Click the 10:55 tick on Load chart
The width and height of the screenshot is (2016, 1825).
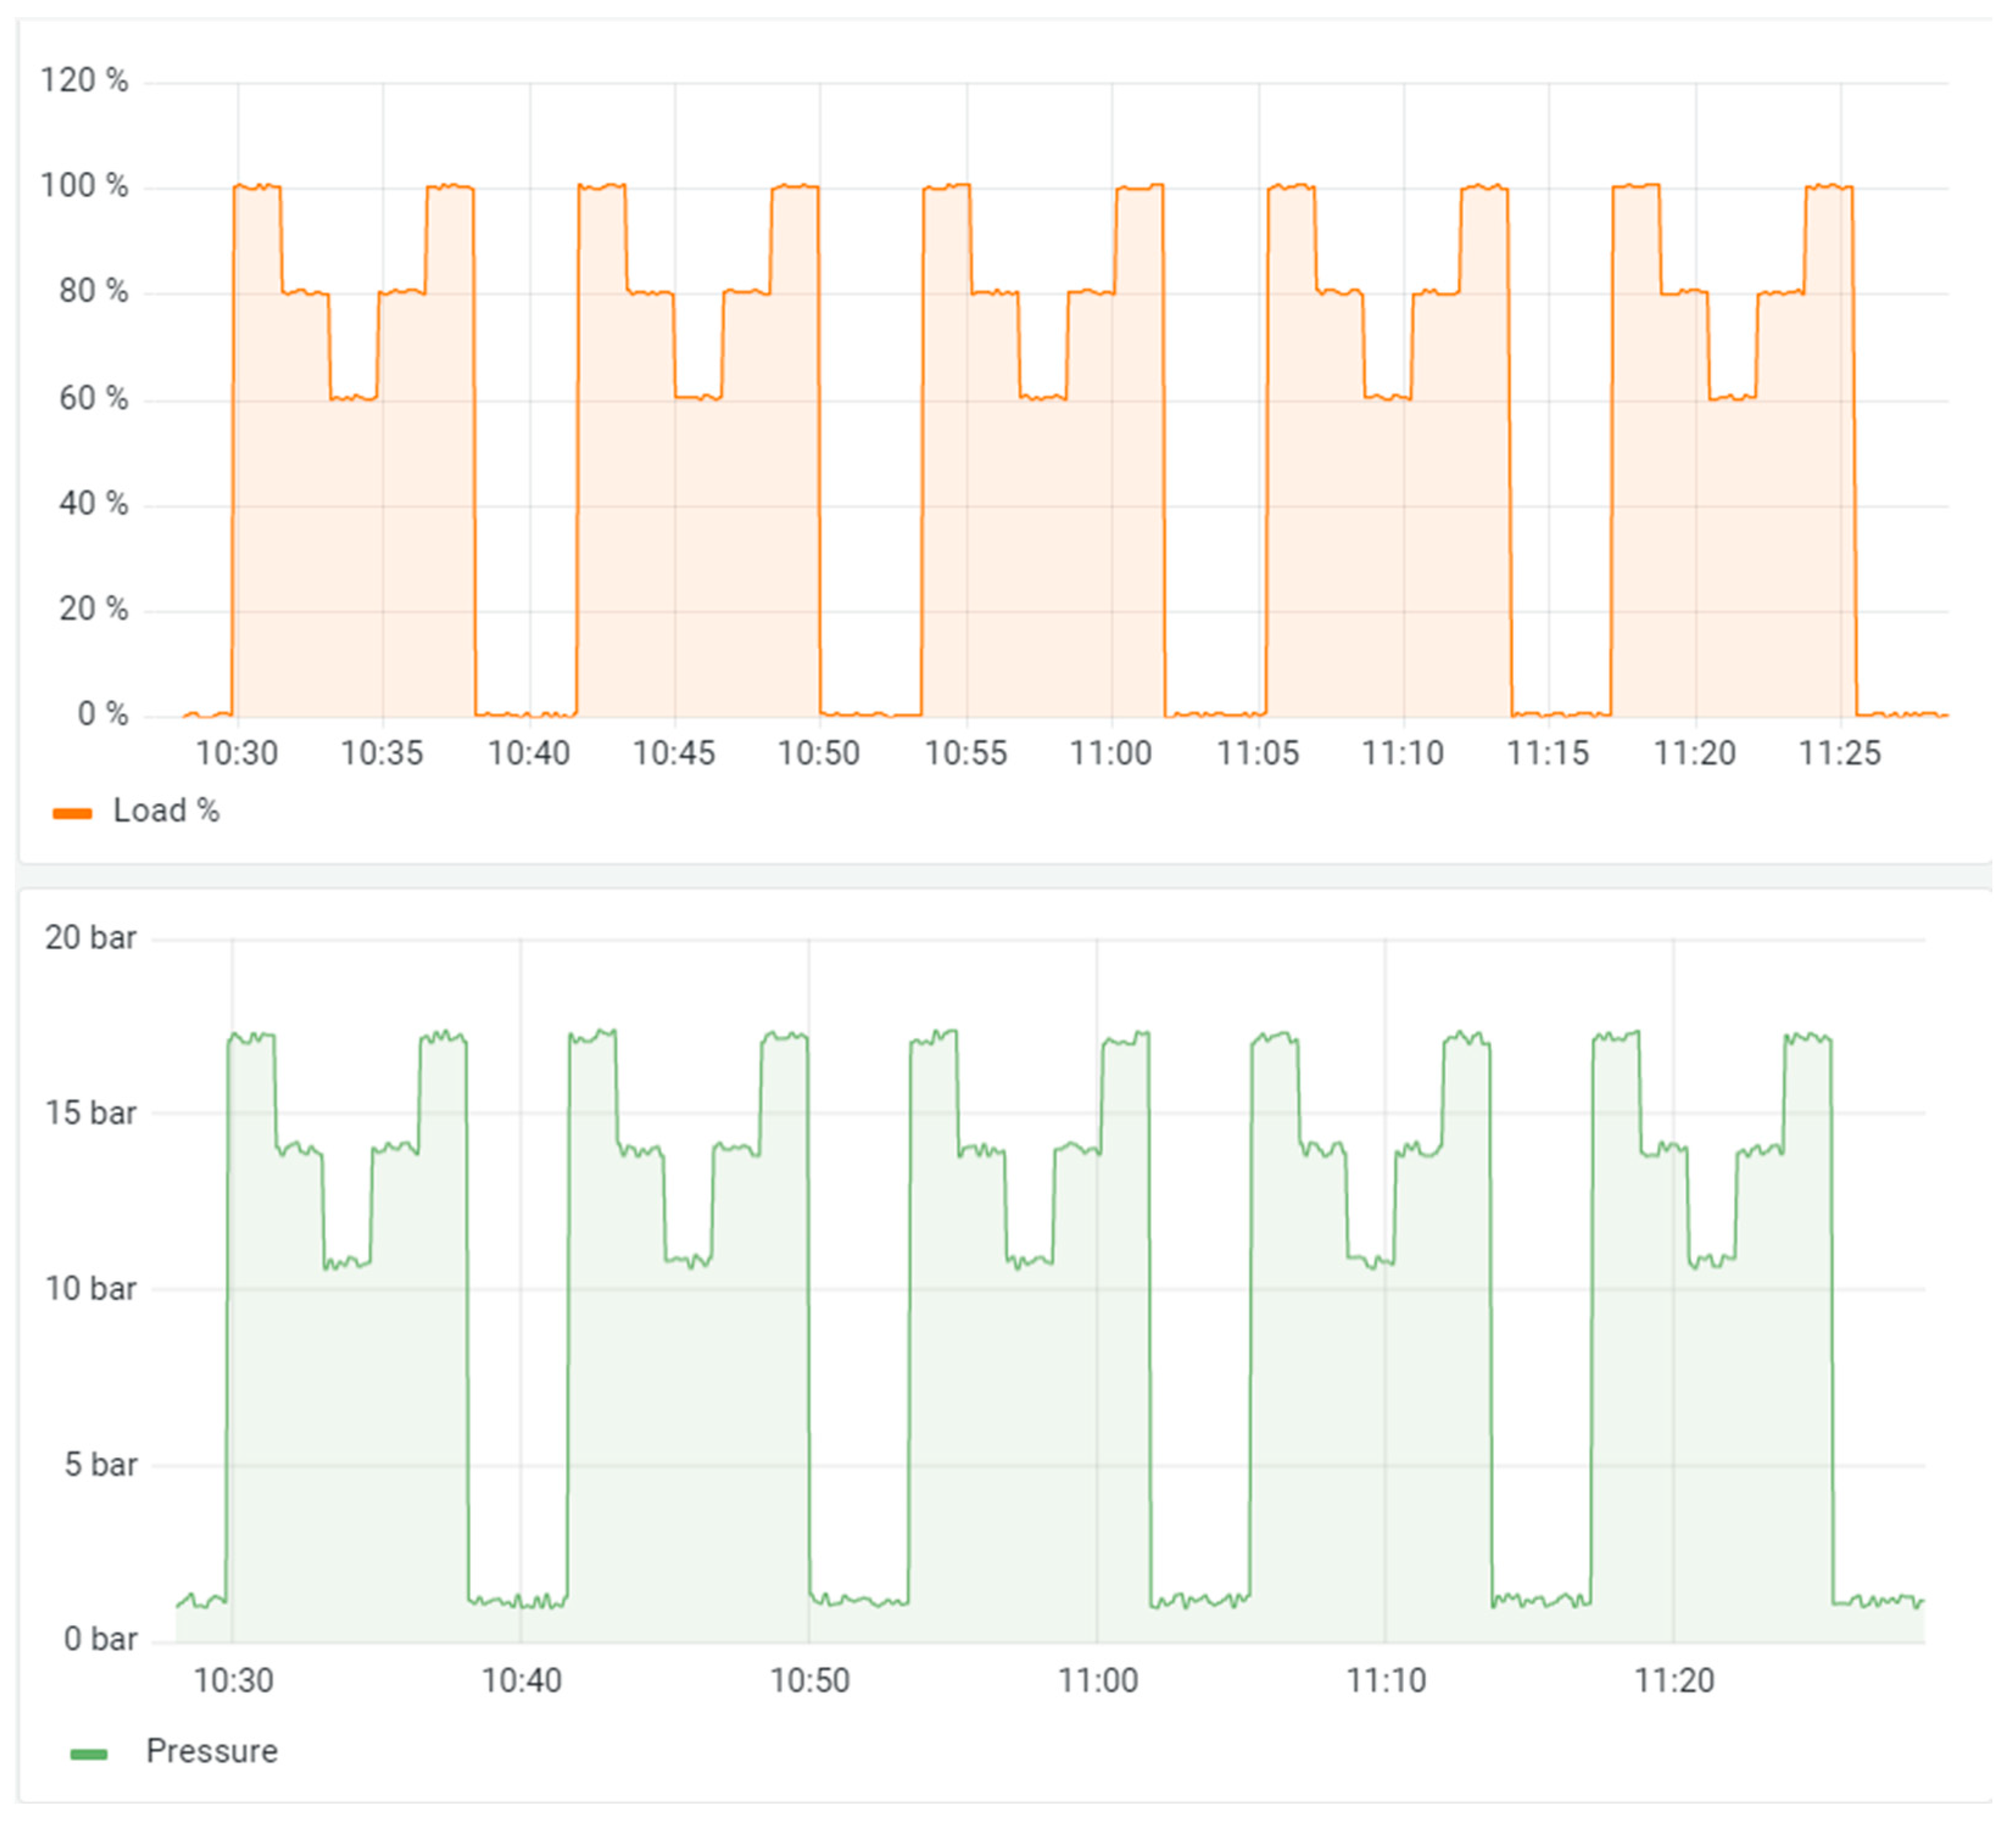966,753
